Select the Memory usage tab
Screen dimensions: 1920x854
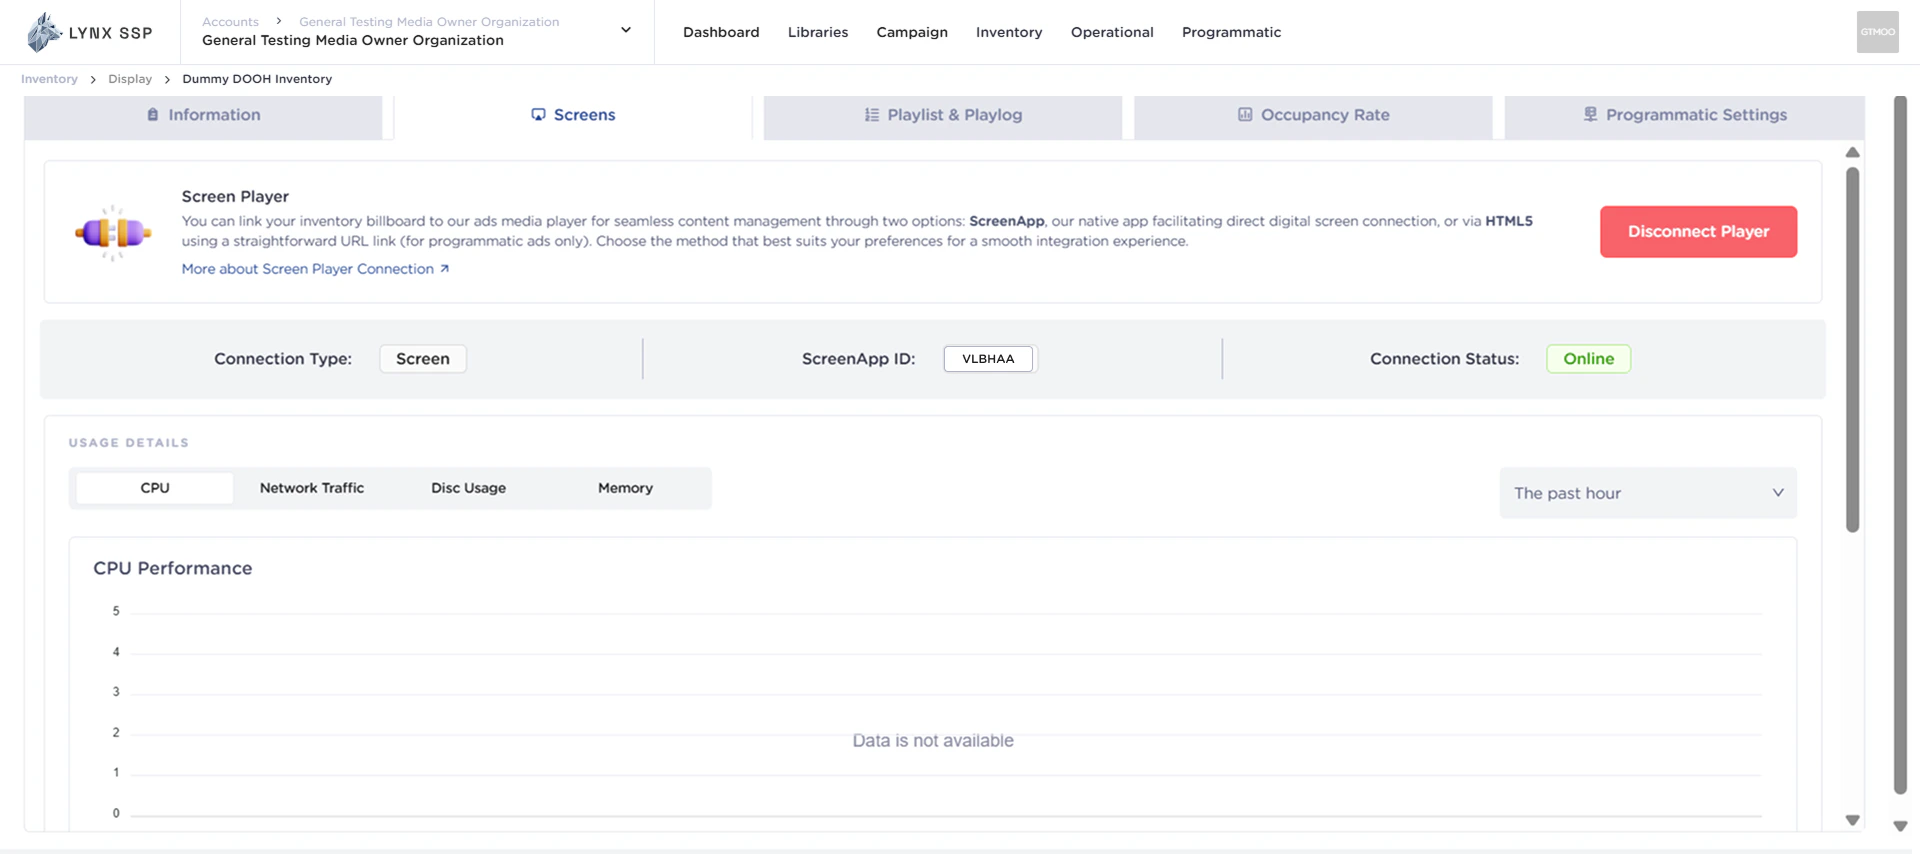point(625,488)
